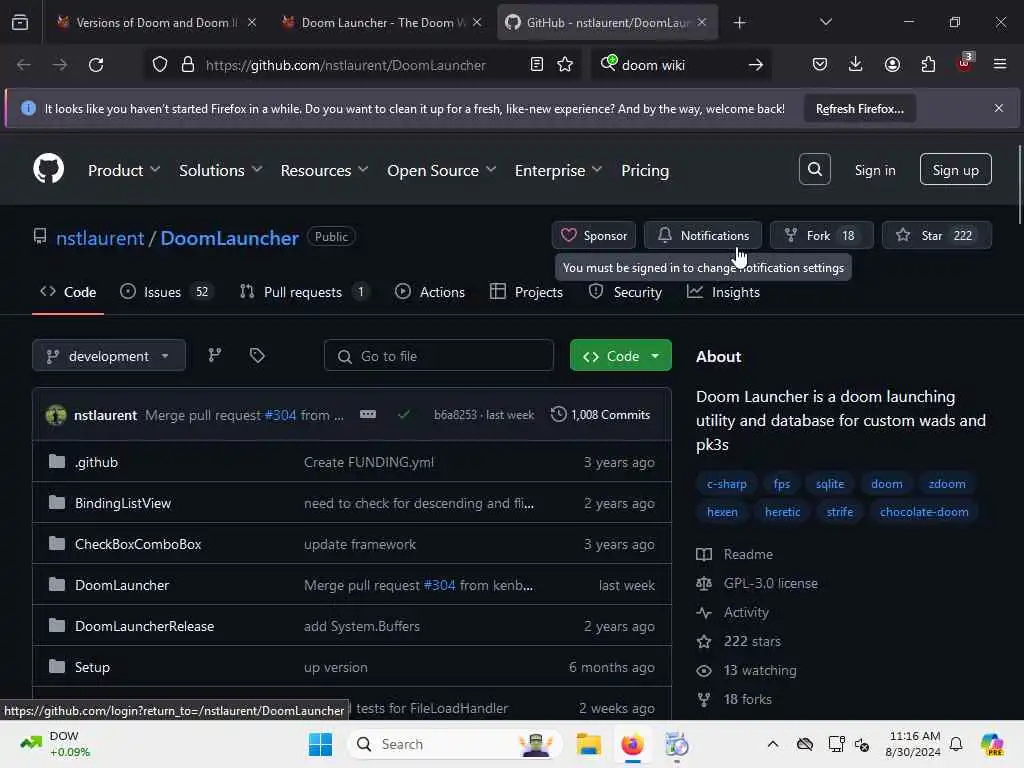The image size is (1024, 768).
Task: Click the green commit status checkmark
Action: point(404,415)
